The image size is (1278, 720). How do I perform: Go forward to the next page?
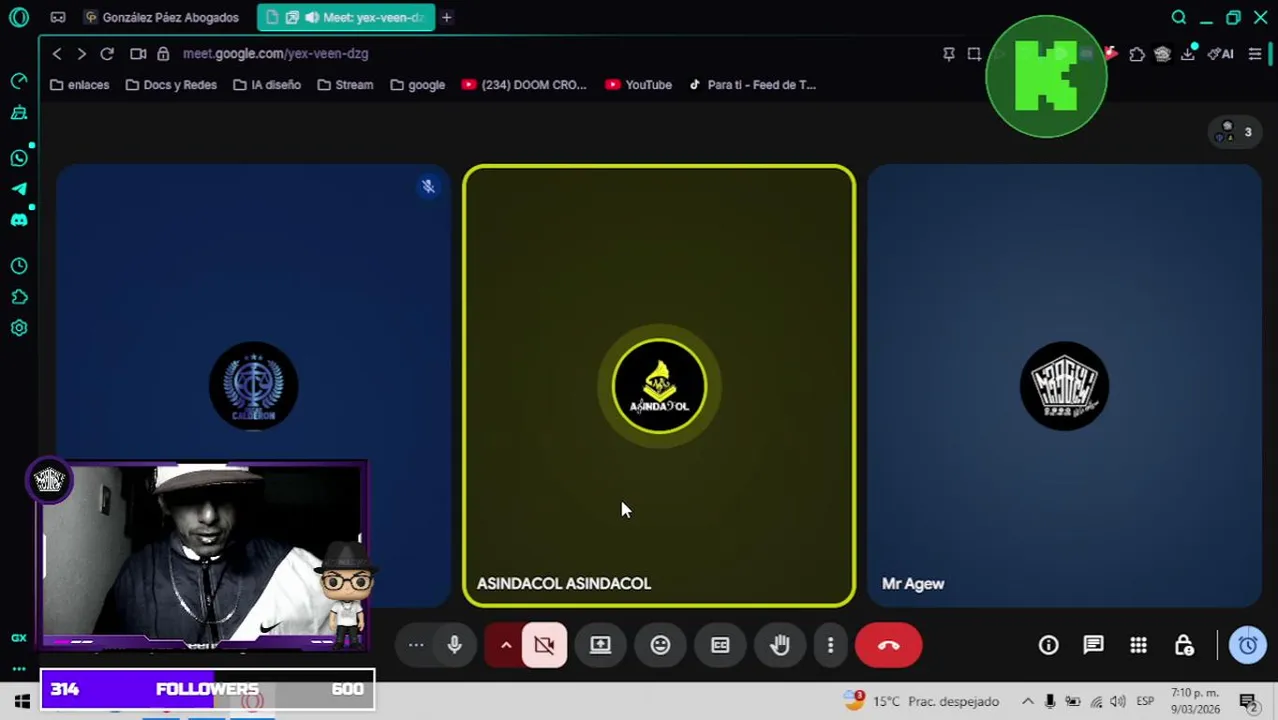coord(82,54)
